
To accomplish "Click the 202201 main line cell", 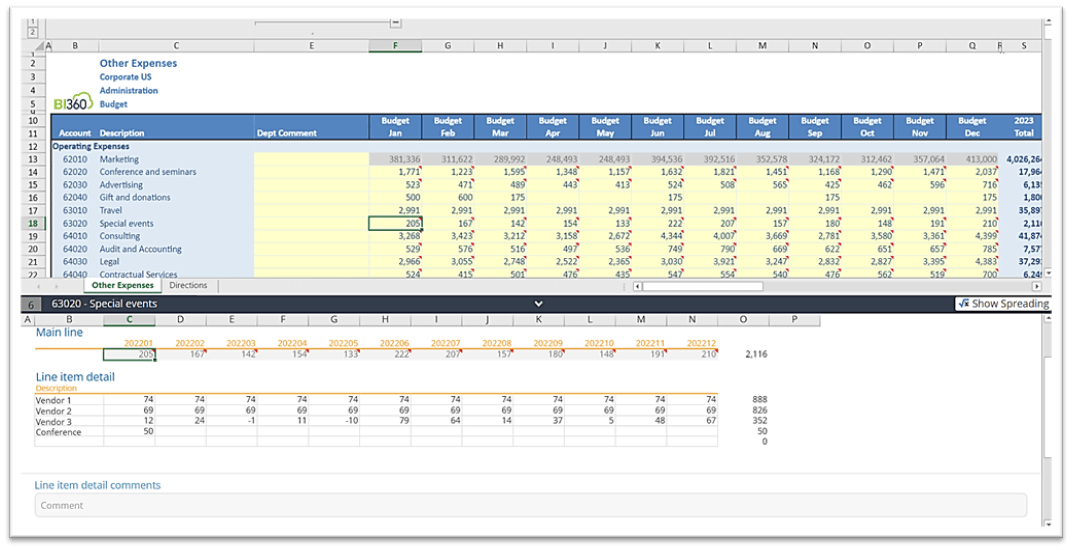I will click(129, 354).
